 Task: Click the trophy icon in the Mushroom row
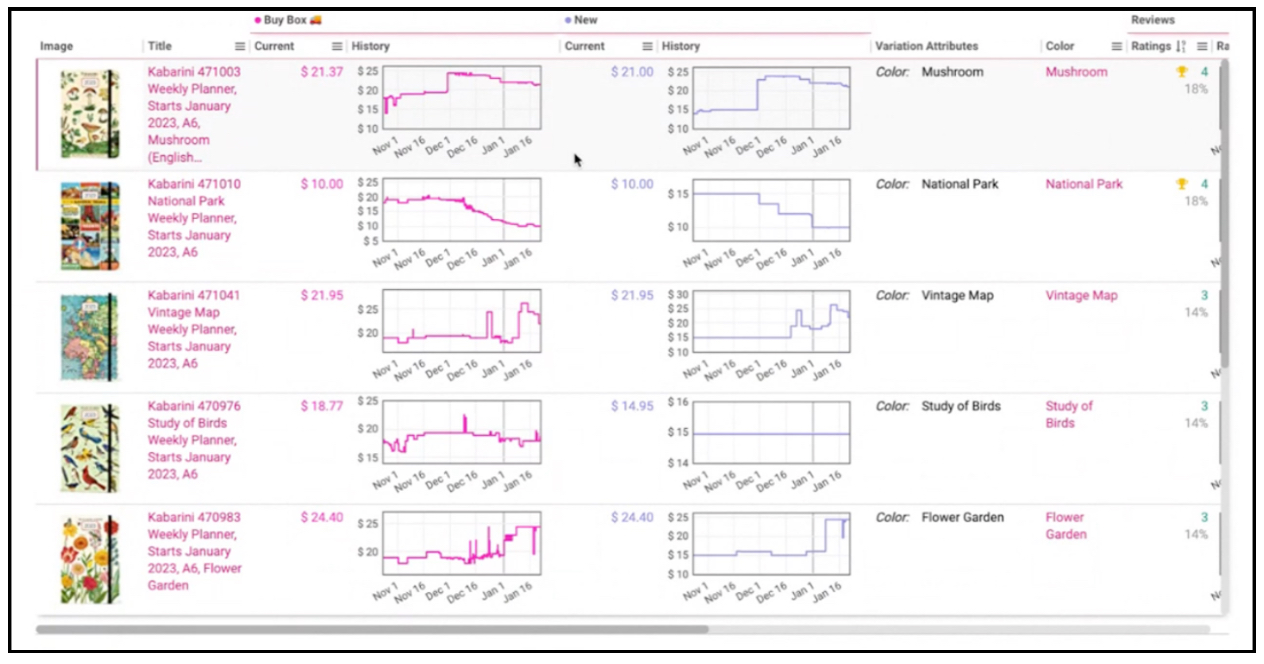(x=1181, y=72)
